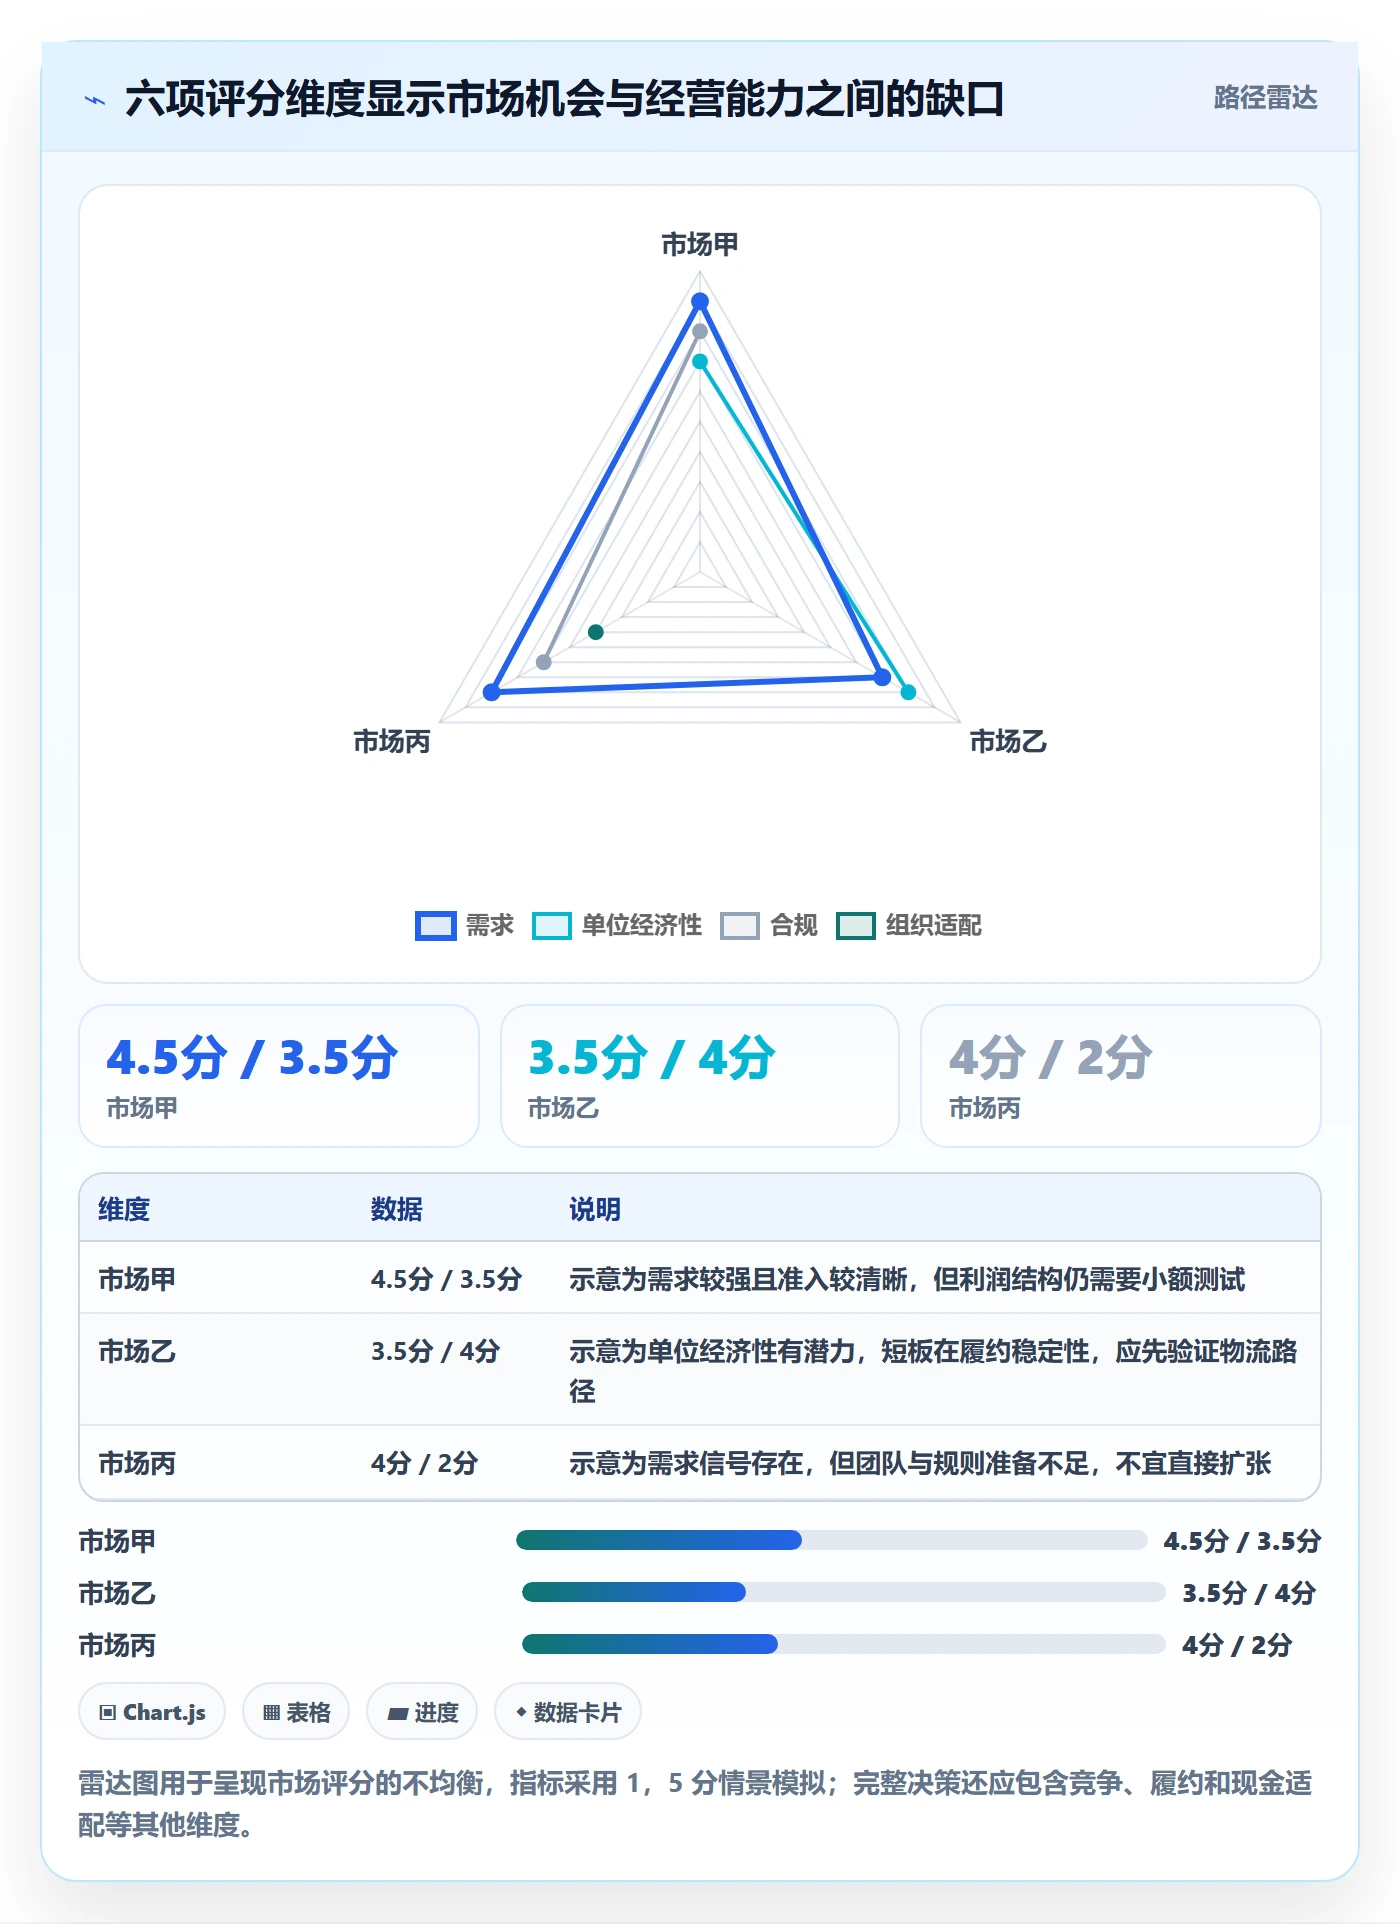Toggle the 单位经济性 legend item
This screenshot has width=1400, height=1924.
616,925
